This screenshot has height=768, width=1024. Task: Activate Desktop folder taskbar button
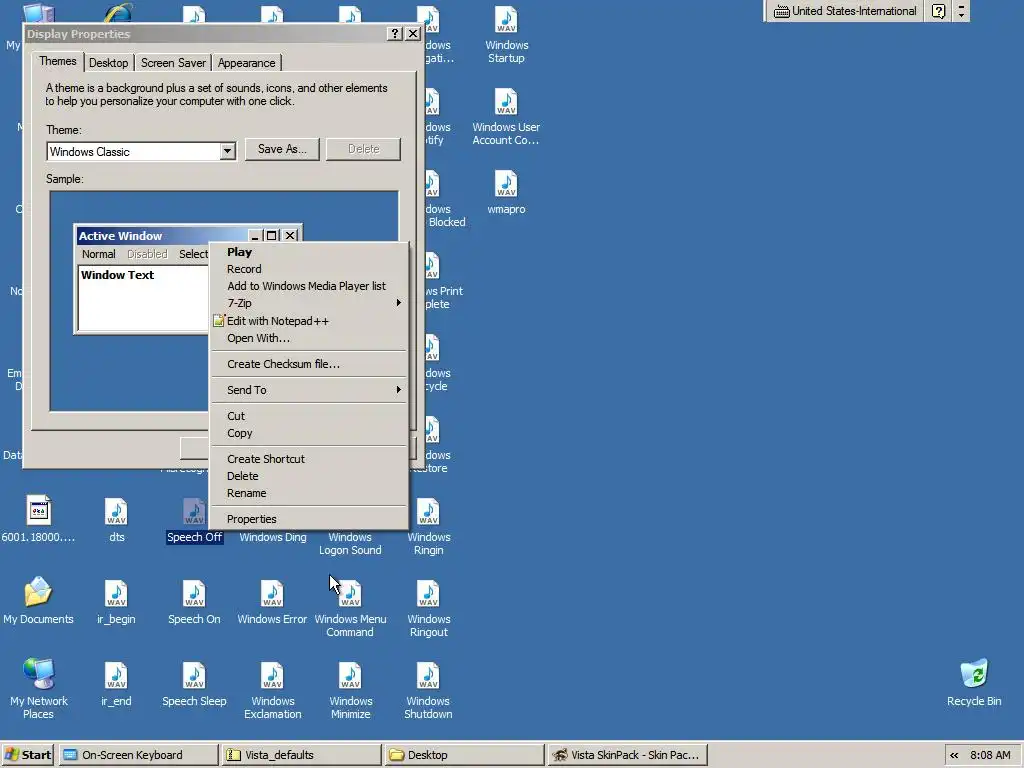(x=464, y=755)
